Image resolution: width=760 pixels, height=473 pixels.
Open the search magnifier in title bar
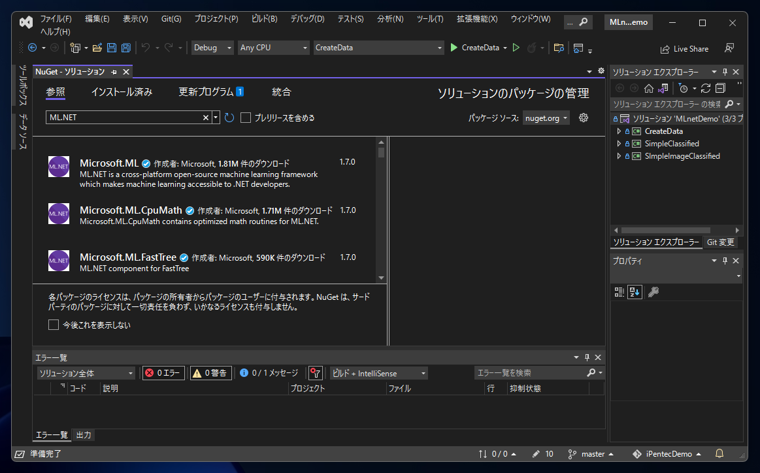click(584, 22)
